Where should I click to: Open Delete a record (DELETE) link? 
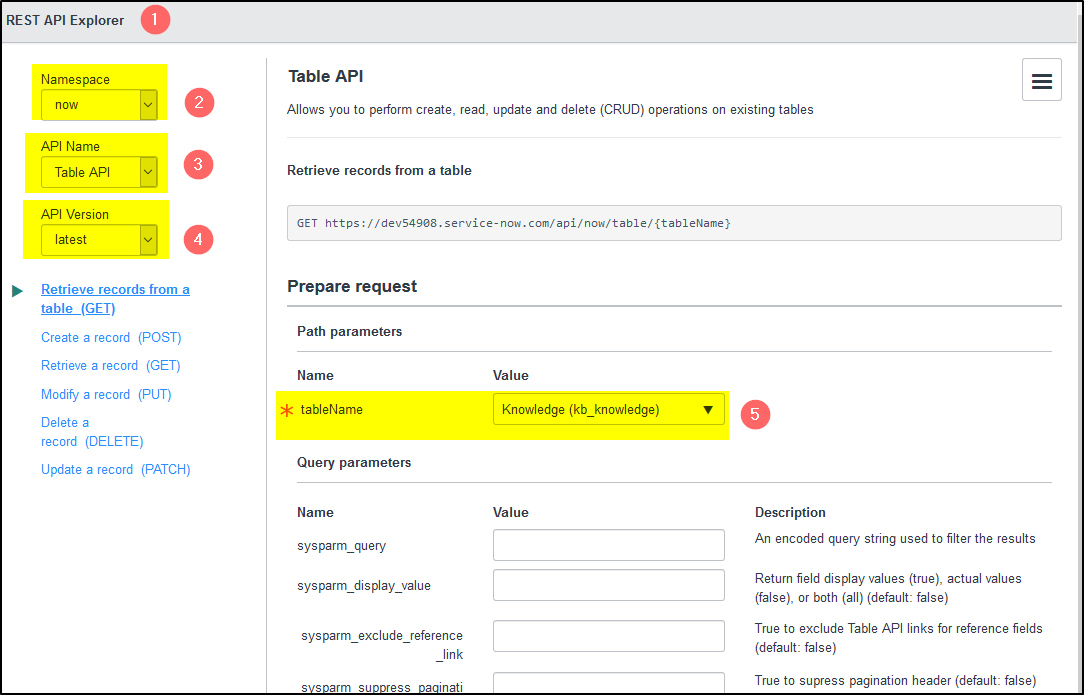(x=91, y=432)
